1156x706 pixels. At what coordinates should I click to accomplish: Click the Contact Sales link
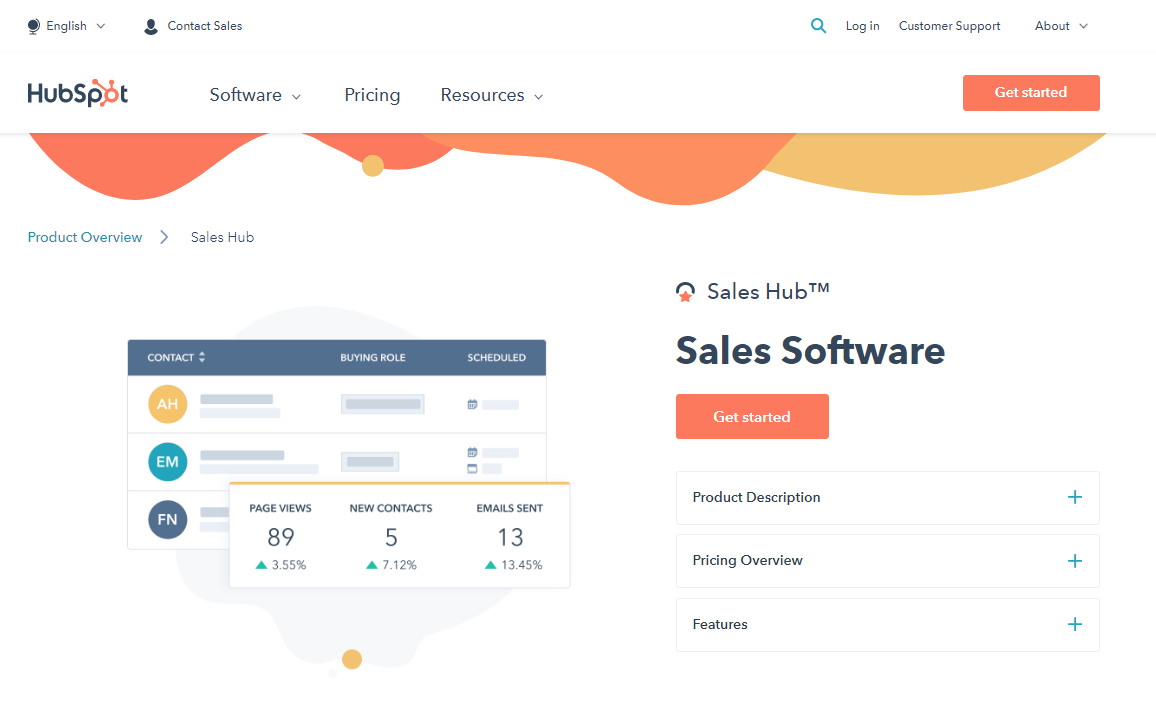click(x=205, y=26)
